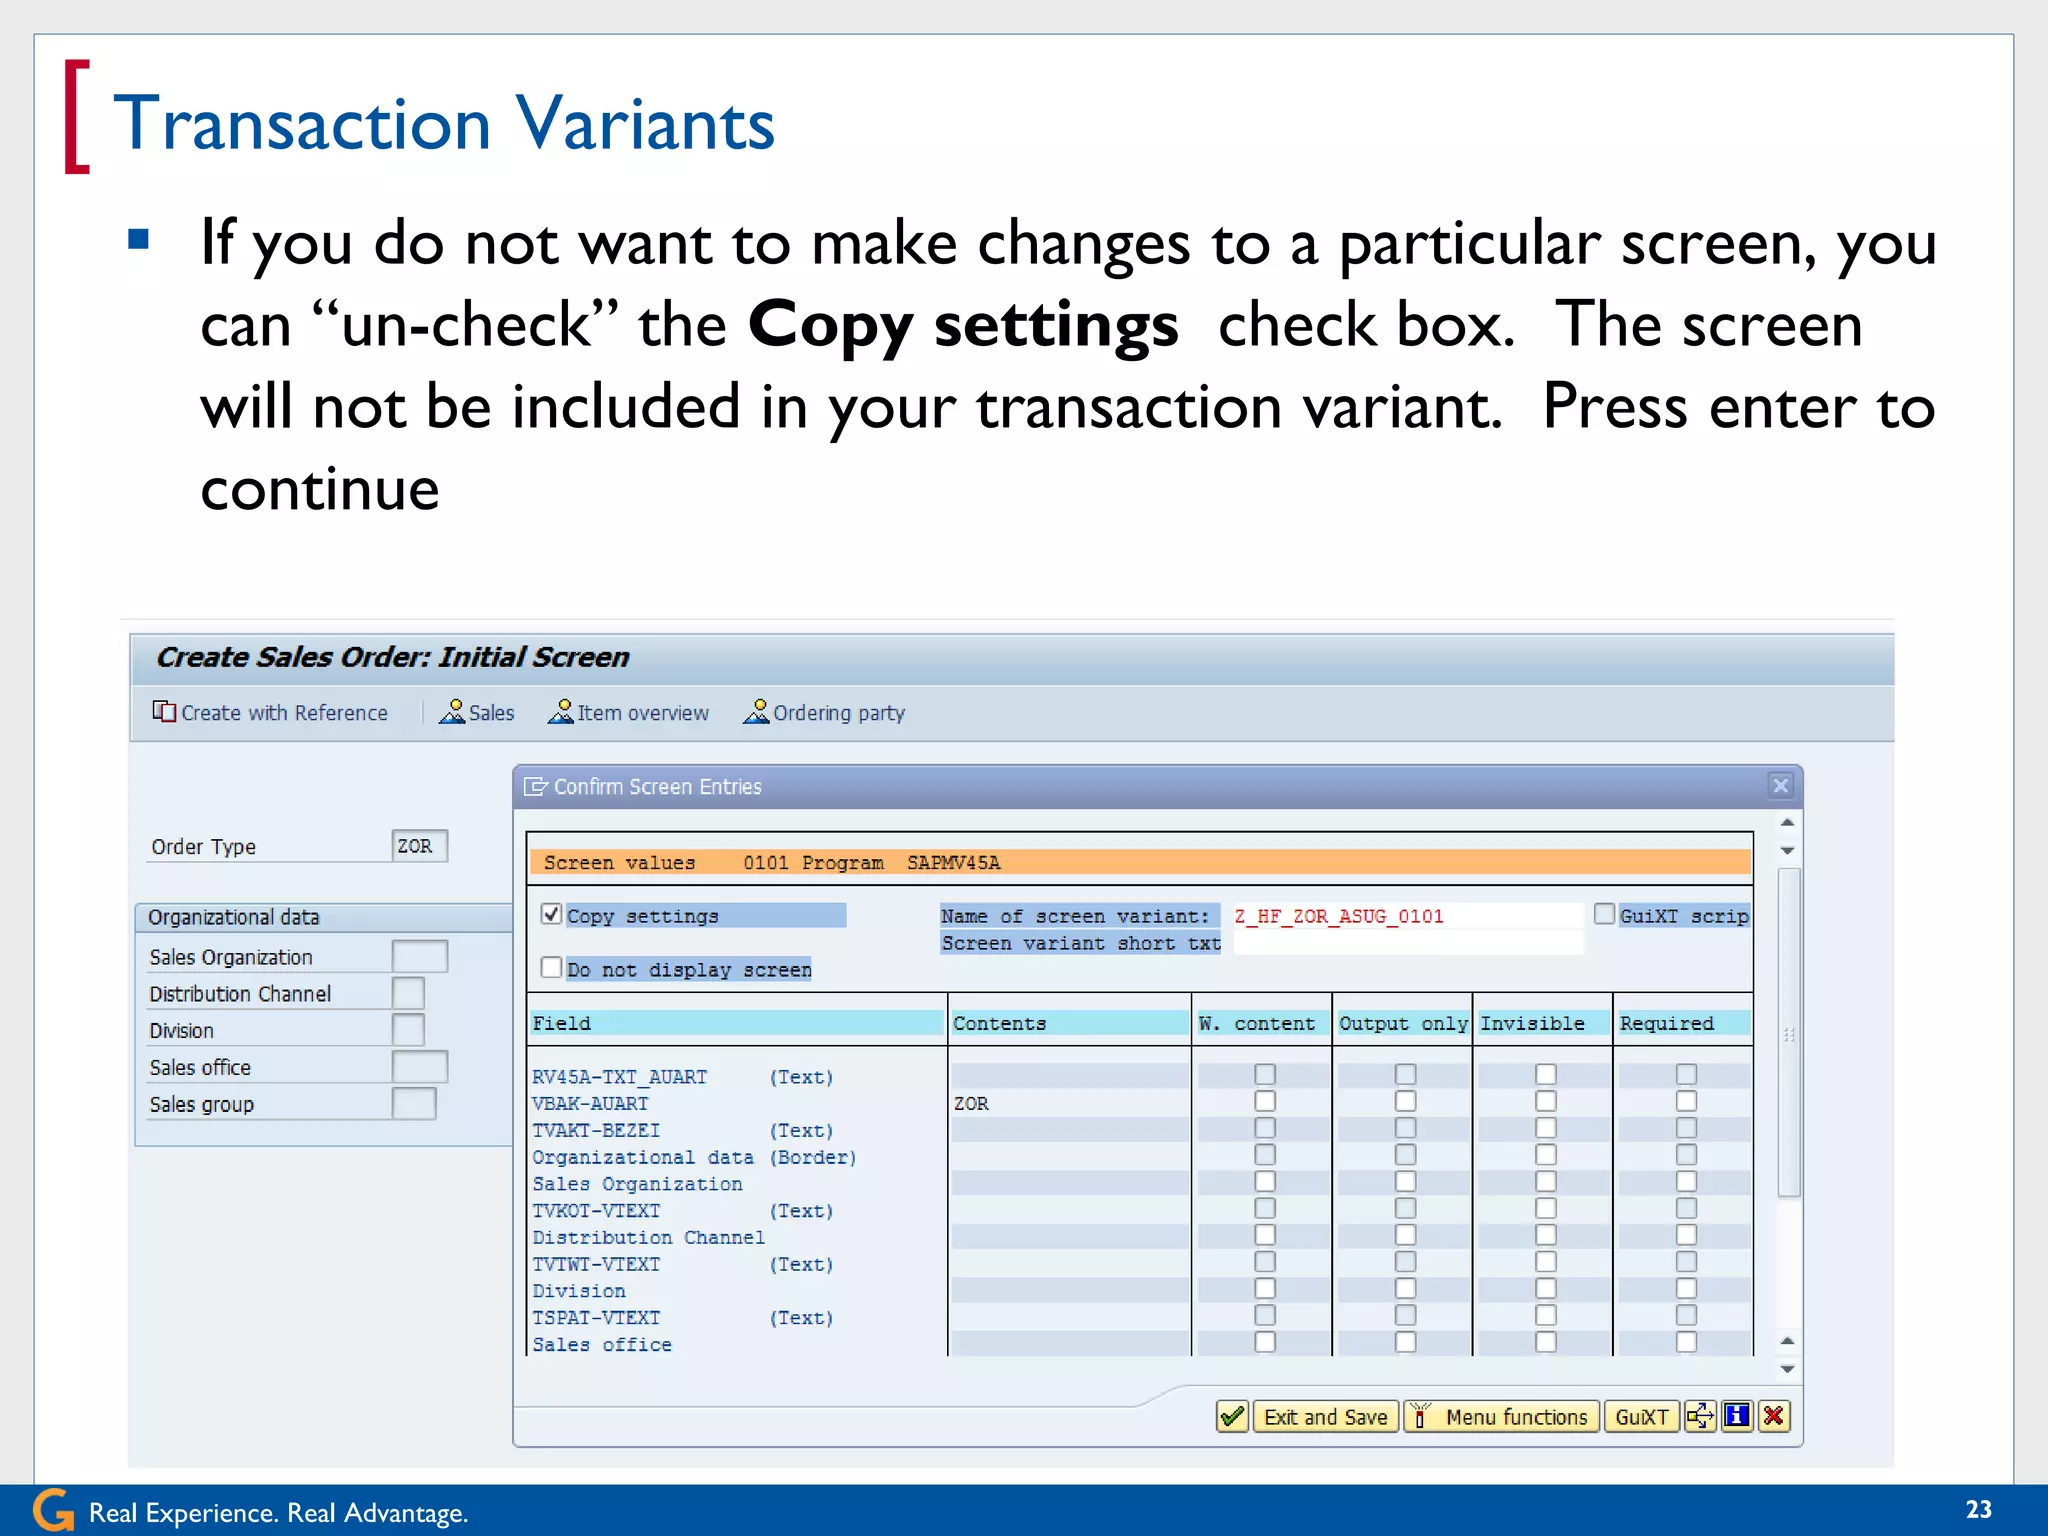The width and height of the screenshot is (2048, 1536).
Task: Click the red X cancel icon
Action: 1774,1416
